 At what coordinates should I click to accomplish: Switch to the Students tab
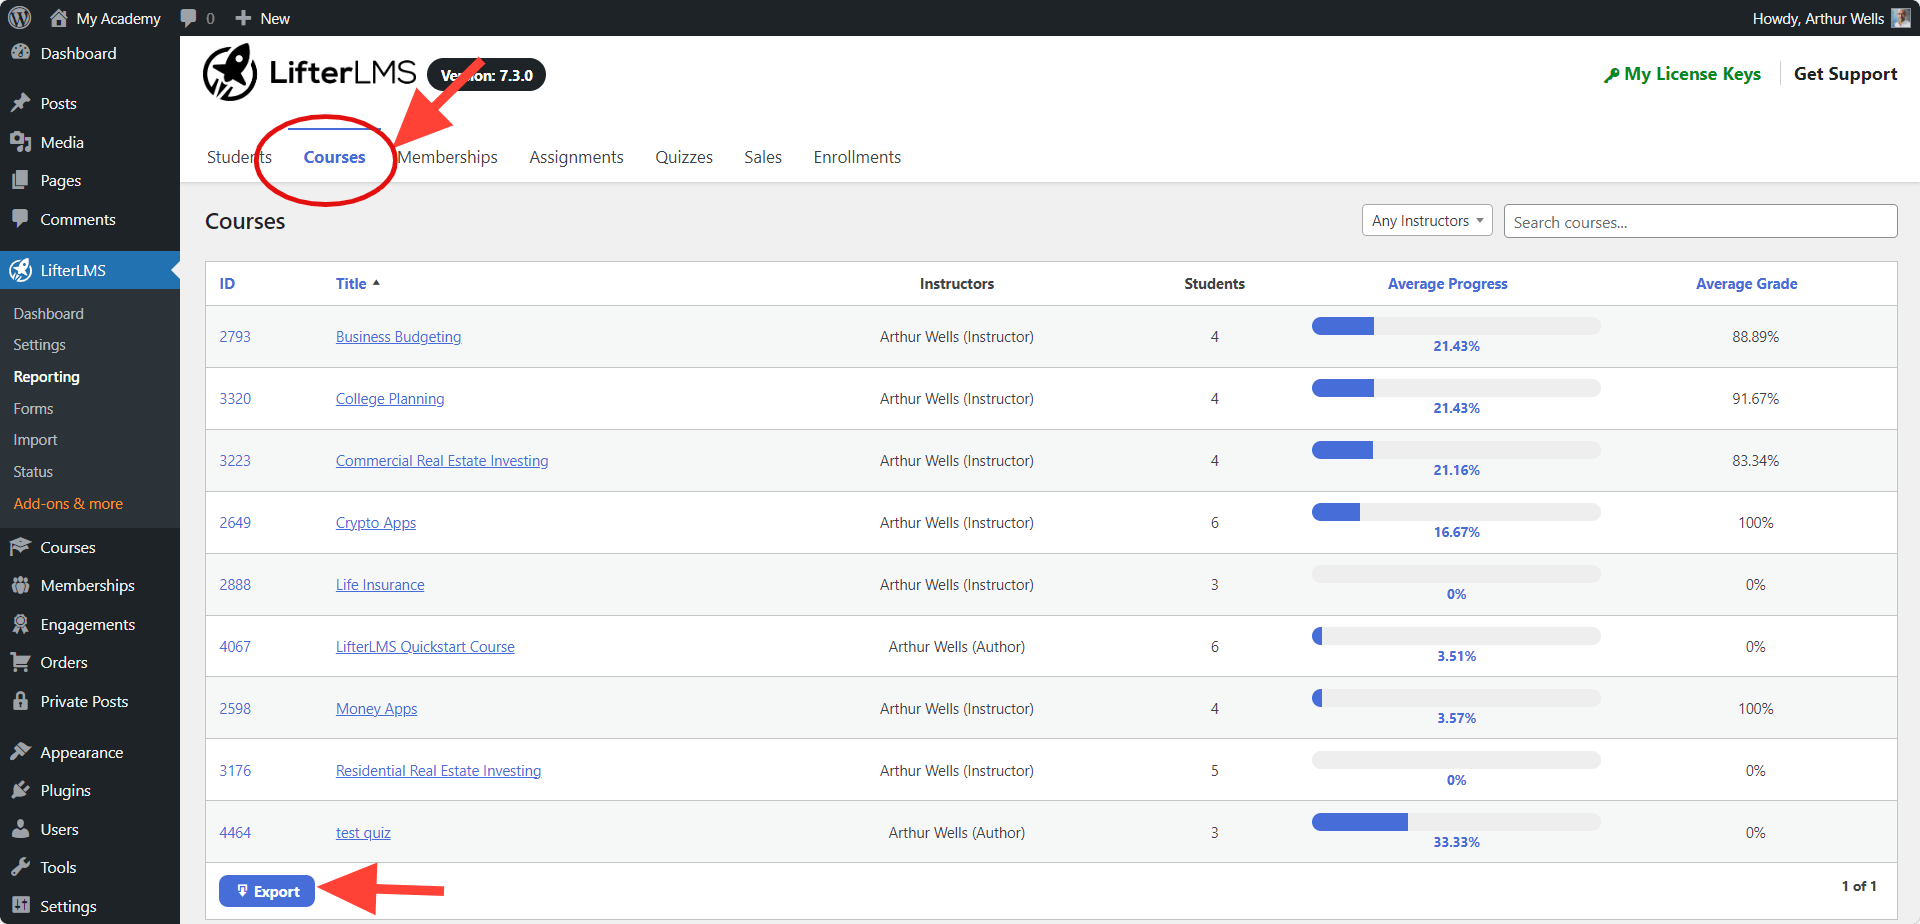click(x=239, y=157)
